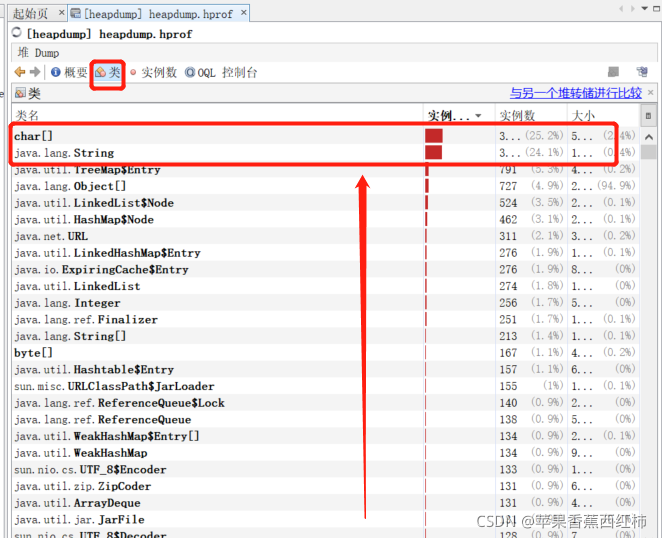Select the java.util.ArrayDeque row
Image resolution: width=662 pixels, height=538 pixels.
[x=325, y=503]
